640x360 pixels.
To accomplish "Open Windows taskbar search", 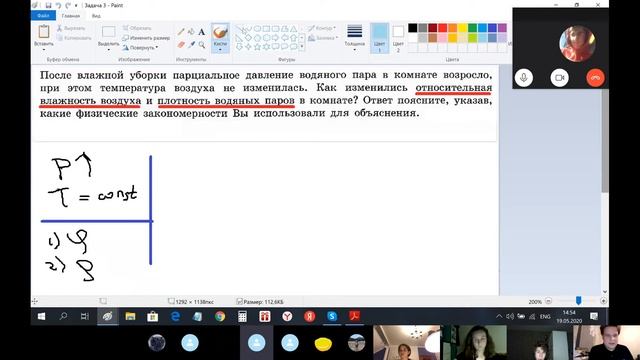I will (63, 316).
